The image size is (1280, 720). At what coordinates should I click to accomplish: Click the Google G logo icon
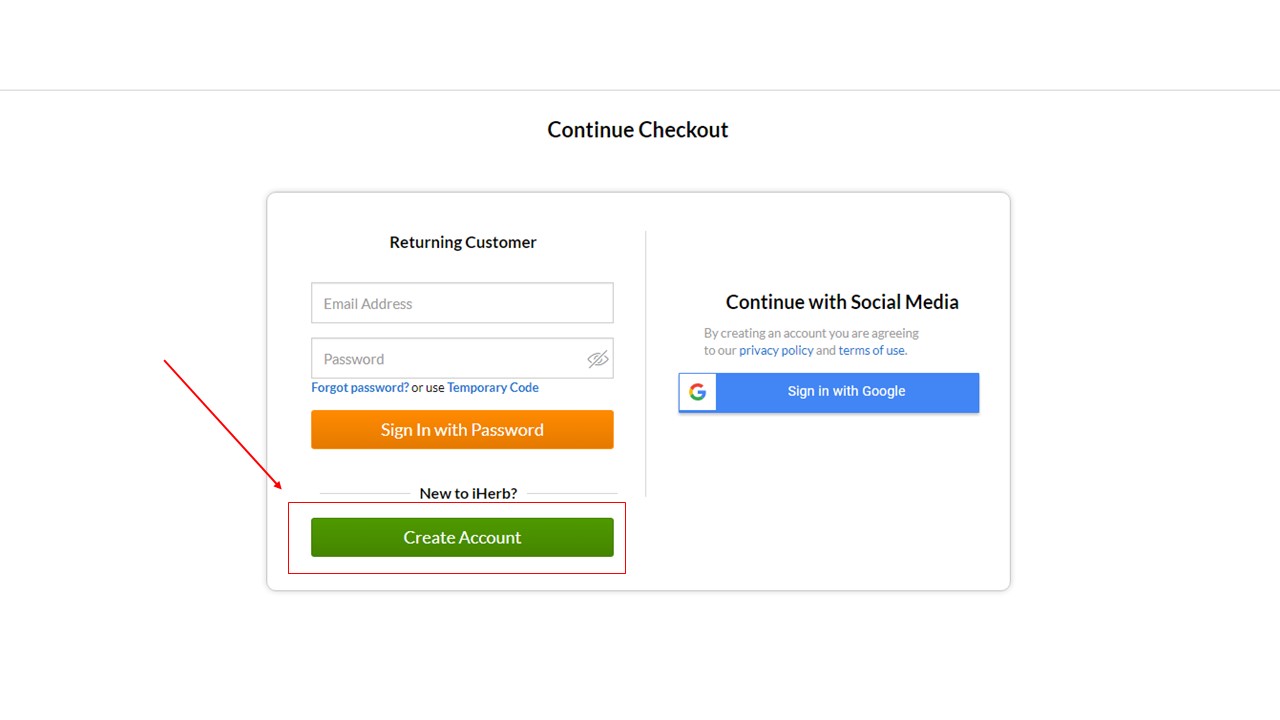click(698, 392)
